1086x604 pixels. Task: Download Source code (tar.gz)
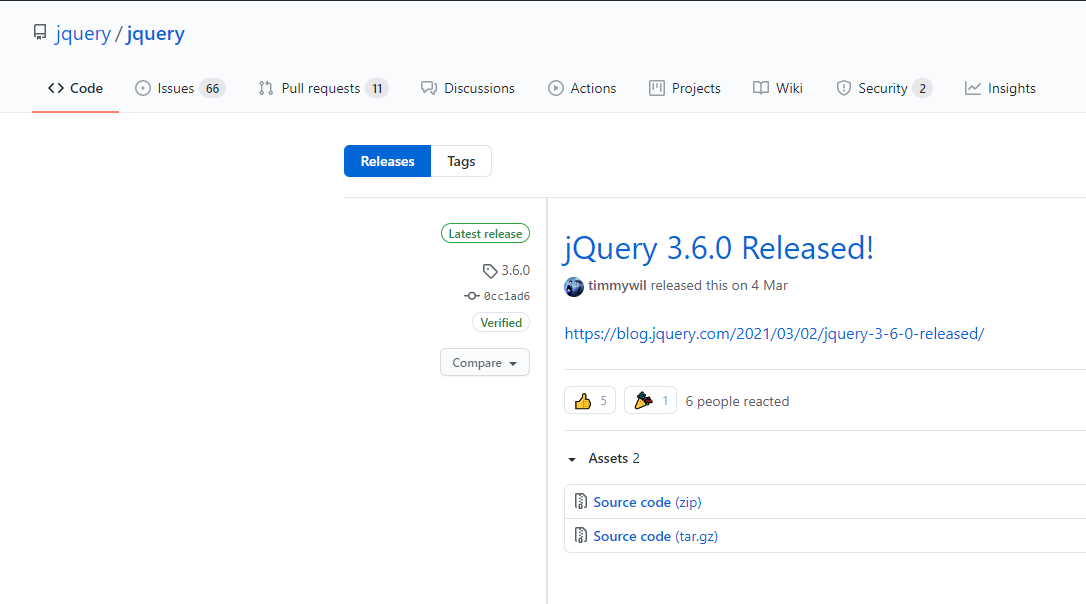tap(655, 535)
